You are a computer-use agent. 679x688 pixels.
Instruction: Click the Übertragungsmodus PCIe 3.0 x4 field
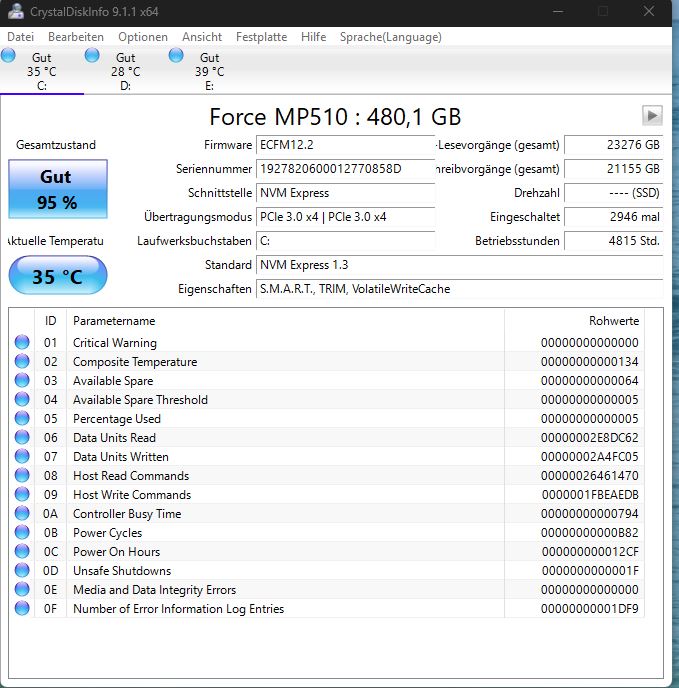pyautogui.click(x=345, y=217)
